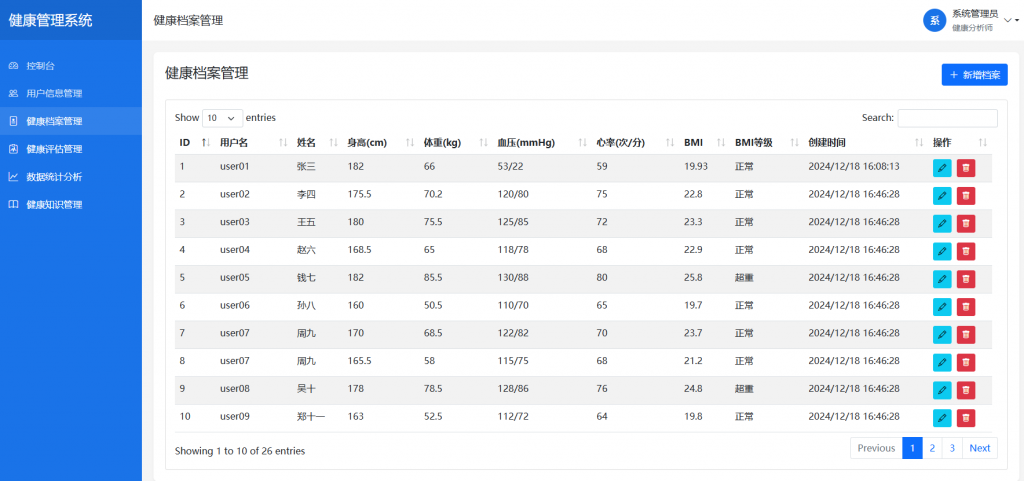Click edit icon for user01 张三 row
Viewport: 1024px width, 481px height.
[942, 168]
